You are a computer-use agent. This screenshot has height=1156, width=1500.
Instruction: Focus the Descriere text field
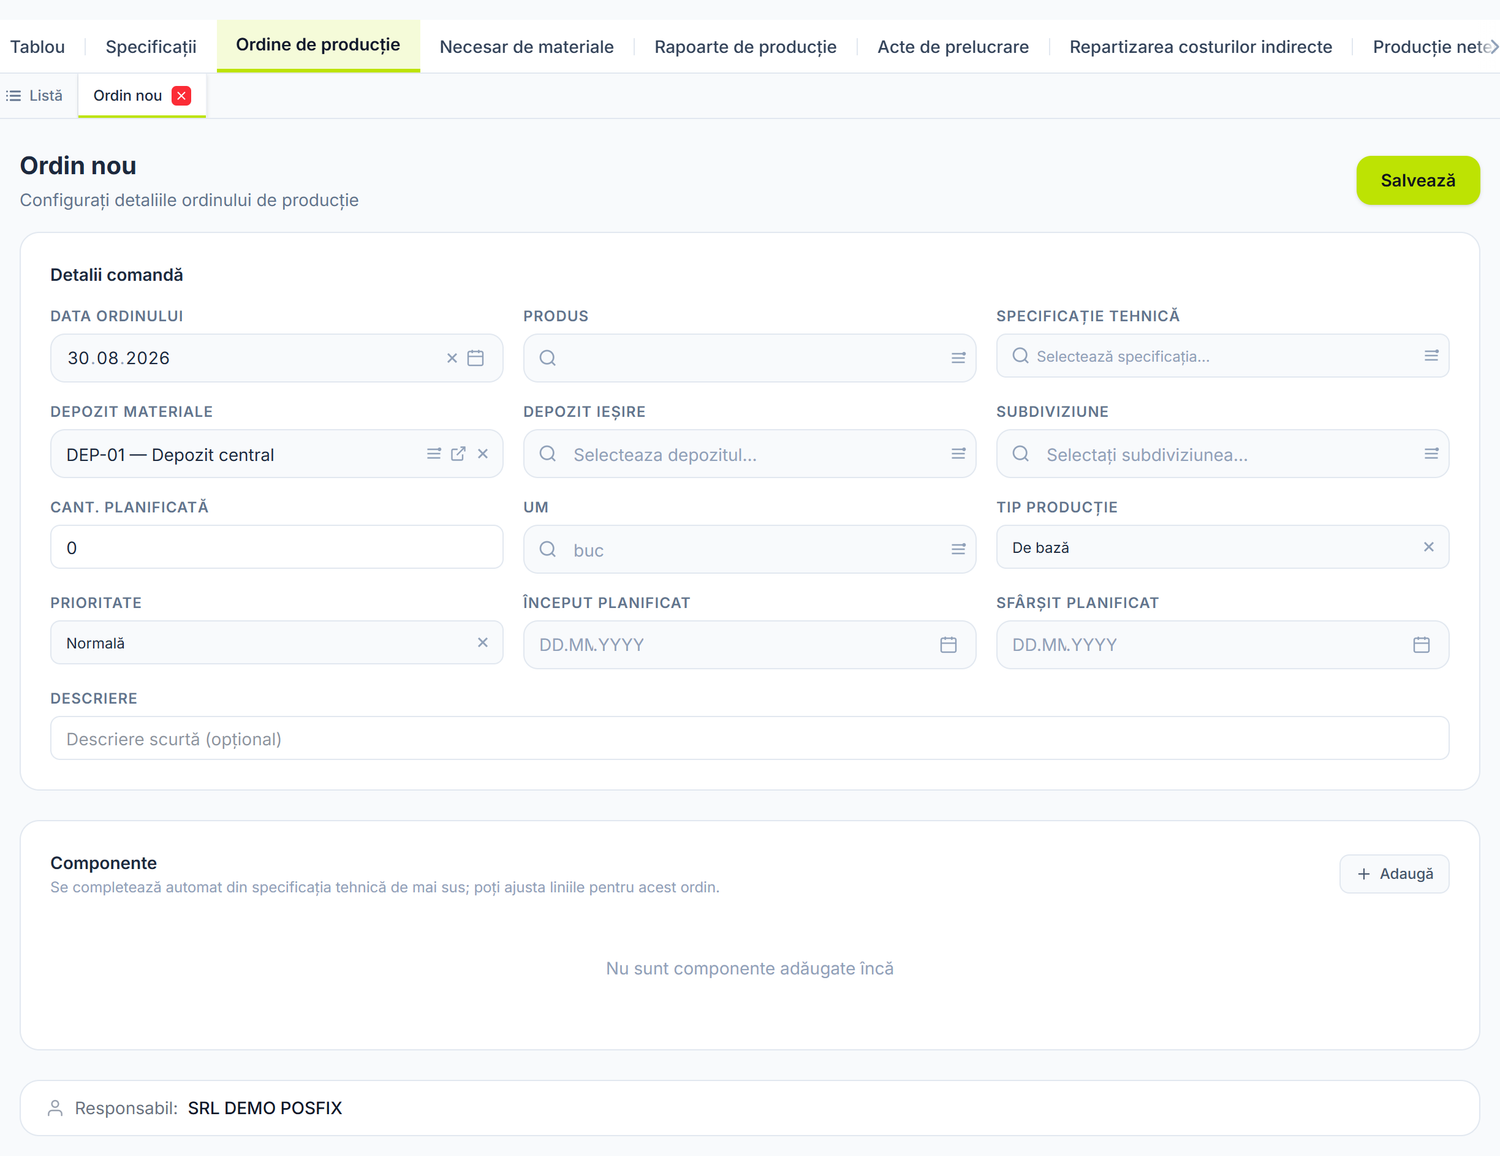750,738
